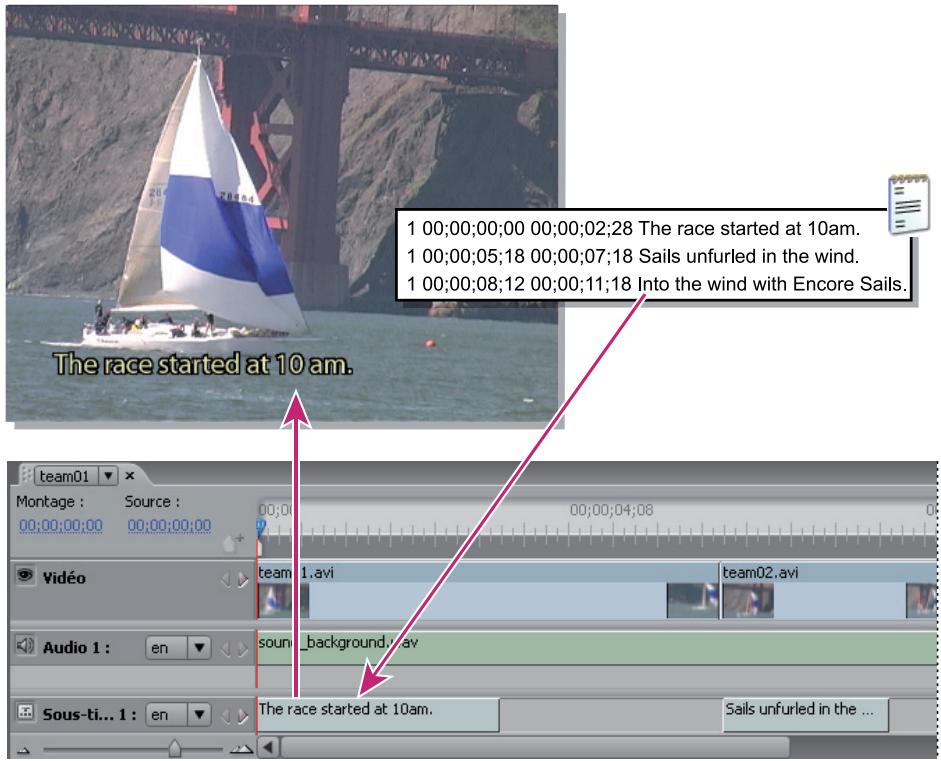The width and height of the screenshot is (941, 761).
Task: Mute Audio 1 with the speaker icon
Action: pyautogui.click(x=26, y=643)
